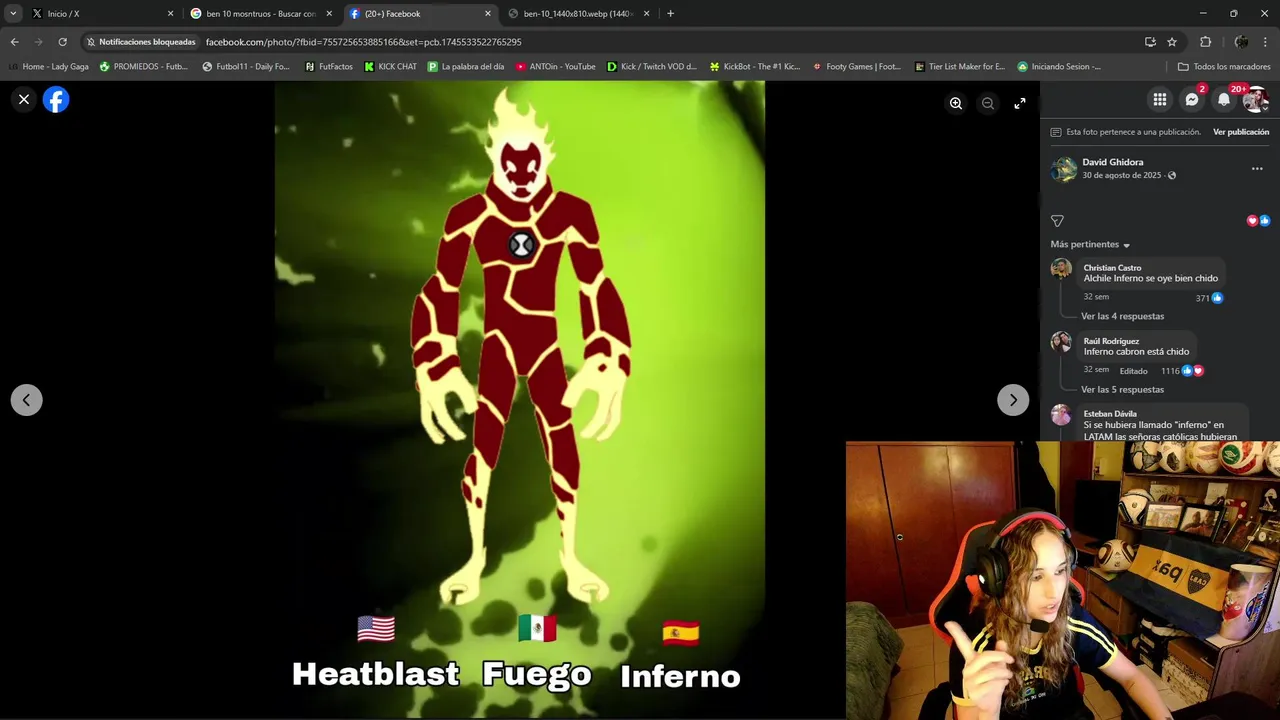Viewport: 1280px width, 720px height.
Task: Open the PROMIEDOS bookmark
Action: tap(143, 67)
